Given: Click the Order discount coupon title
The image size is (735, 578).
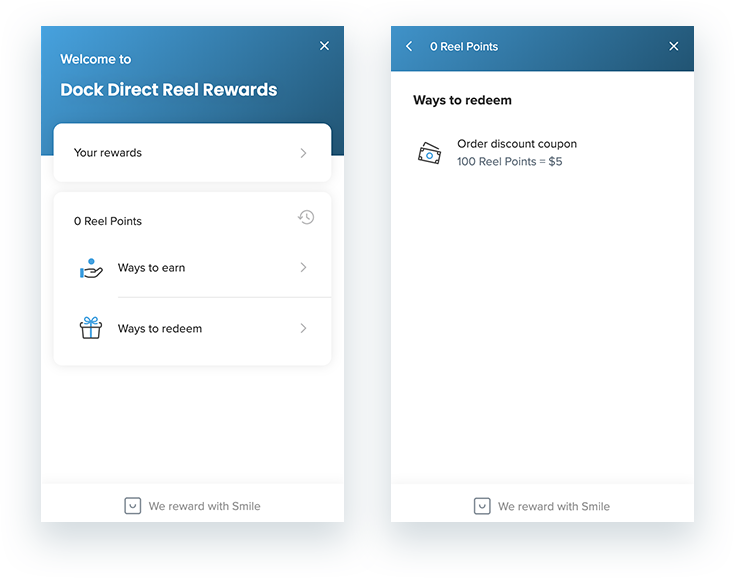Looking at the screenshot, I should point(517,144).
